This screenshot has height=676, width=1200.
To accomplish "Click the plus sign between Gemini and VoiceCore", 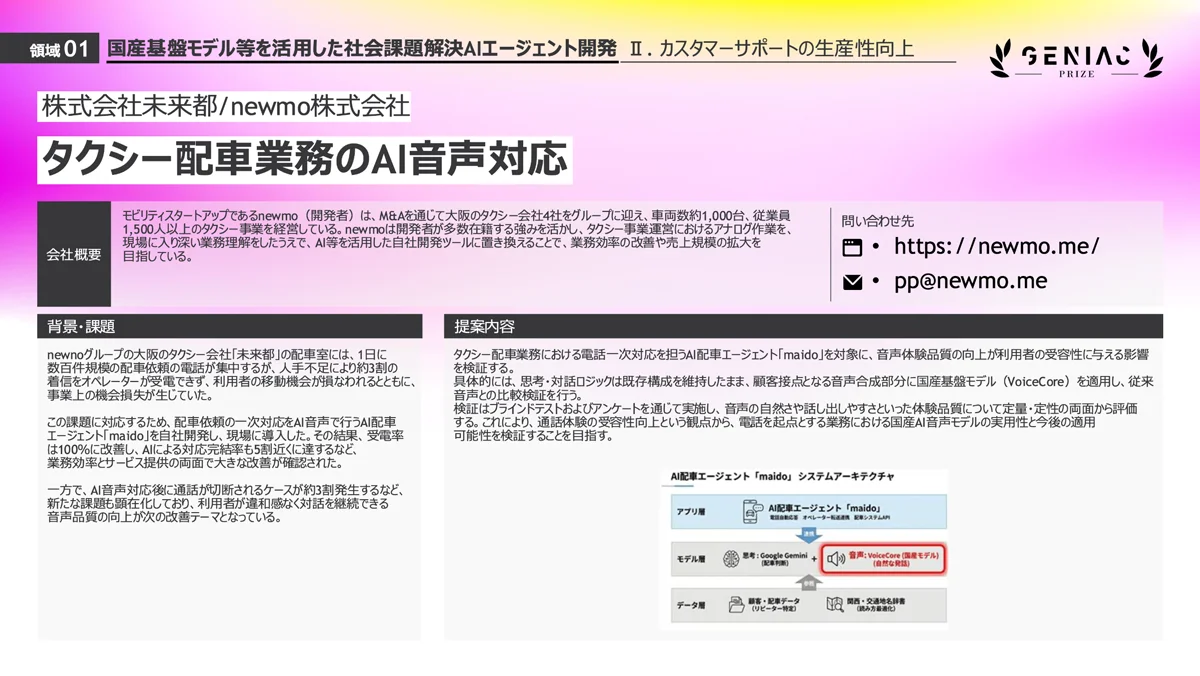I will 814,559.
